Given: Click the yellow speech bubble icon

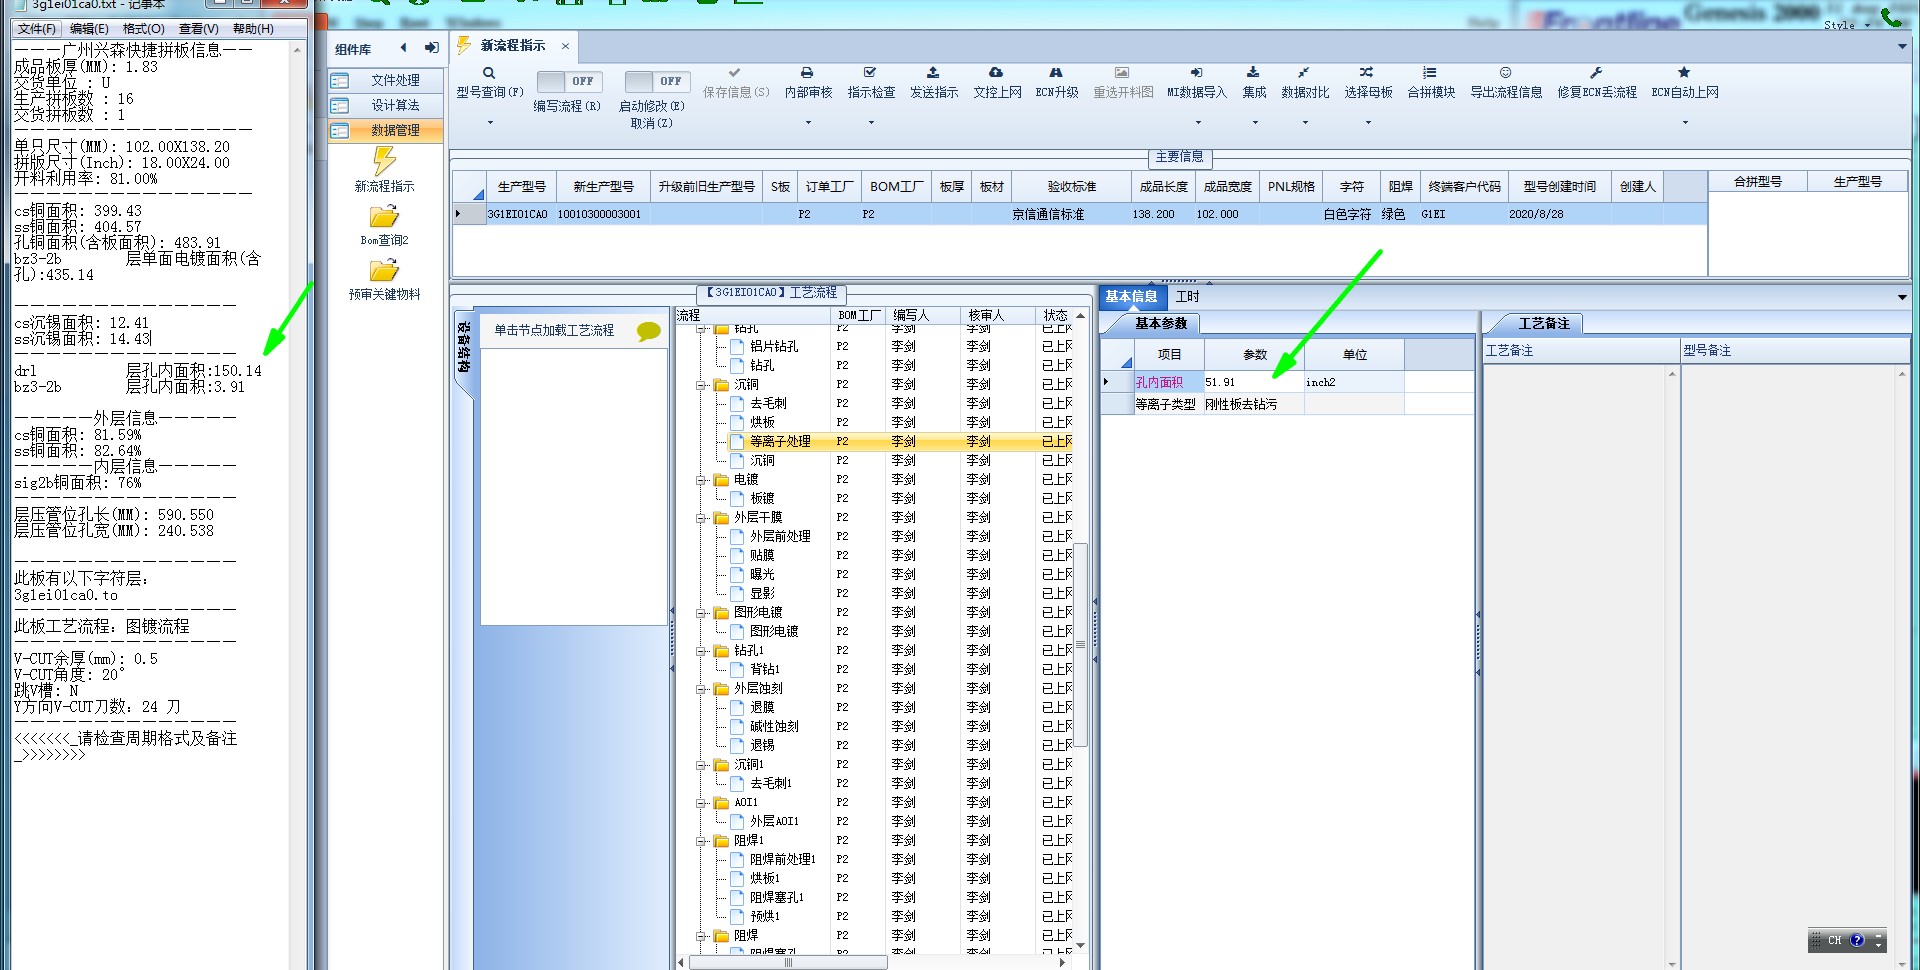Looking at the screenshot, I should coord(648,331).
